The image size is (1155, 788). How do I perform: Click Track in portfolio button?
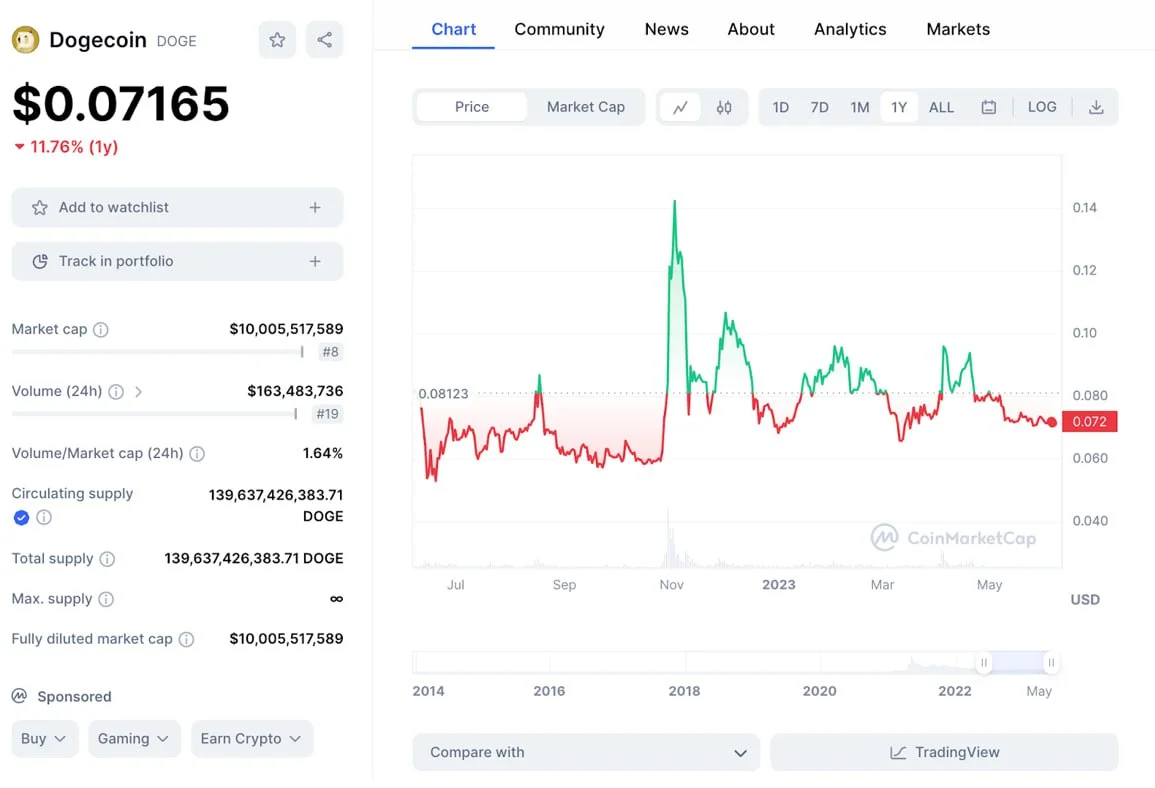[x=178, y=261]
